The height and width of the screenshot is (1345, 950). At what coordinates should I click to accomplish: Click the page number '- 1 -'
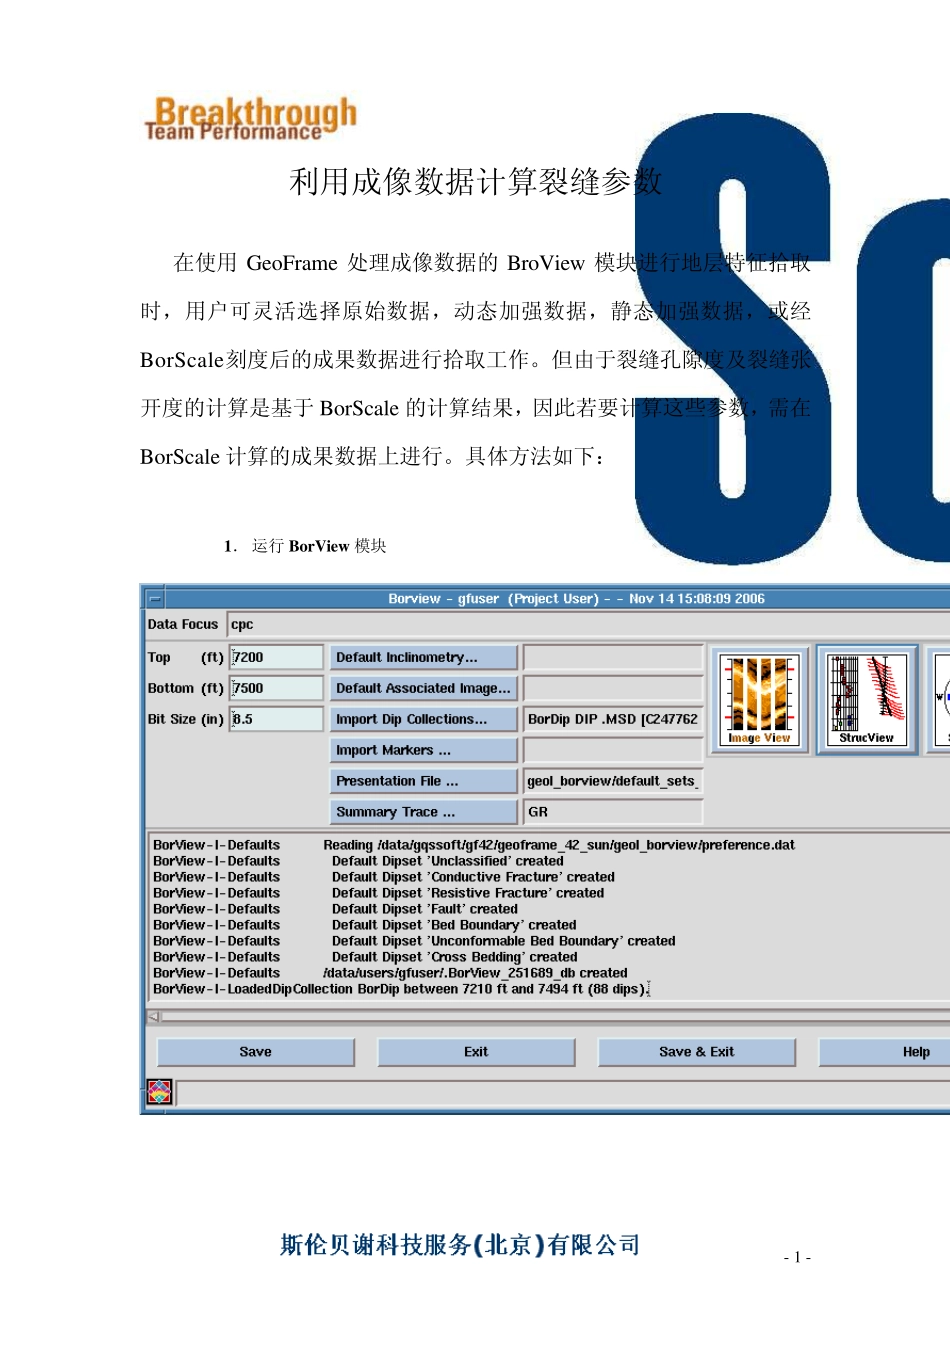click(x=797, y=1258)
